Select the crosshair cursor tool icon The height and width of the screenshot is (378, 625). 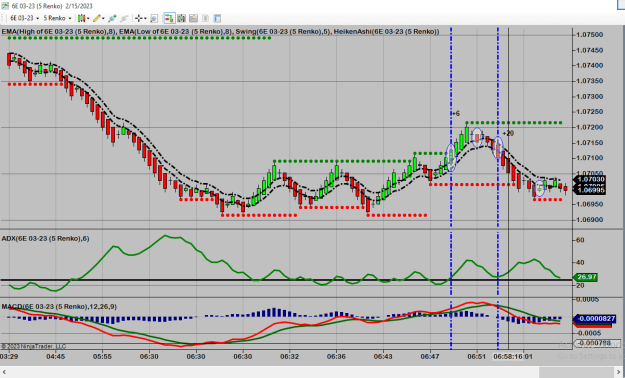point(138,18)
